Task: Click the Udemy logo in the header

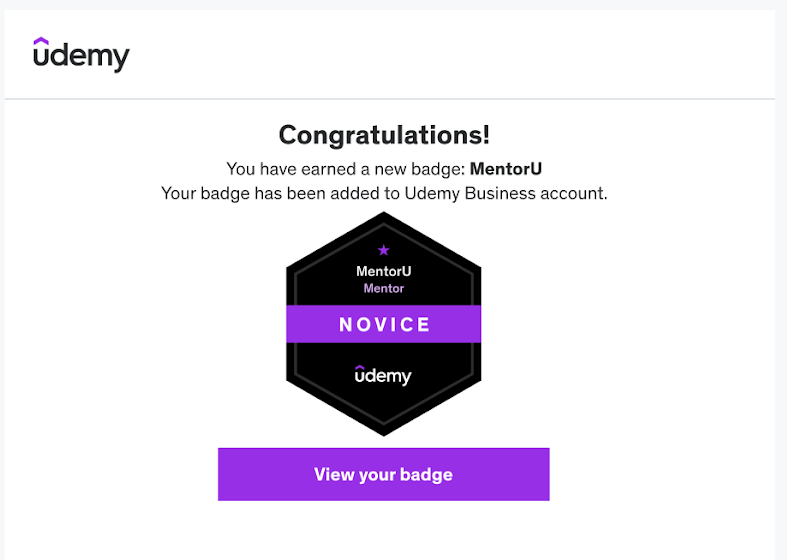Action: pyautogui.click(x=81, y=56)
